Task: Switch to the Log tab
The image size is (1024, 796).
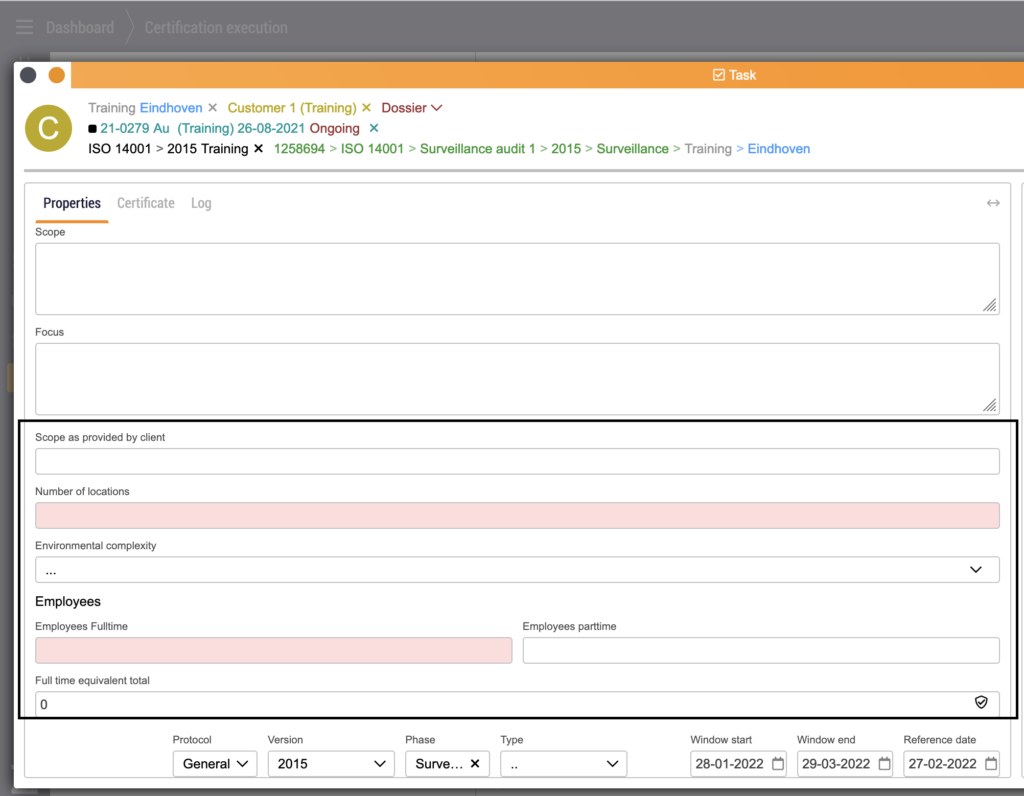Action: (201, 203)
